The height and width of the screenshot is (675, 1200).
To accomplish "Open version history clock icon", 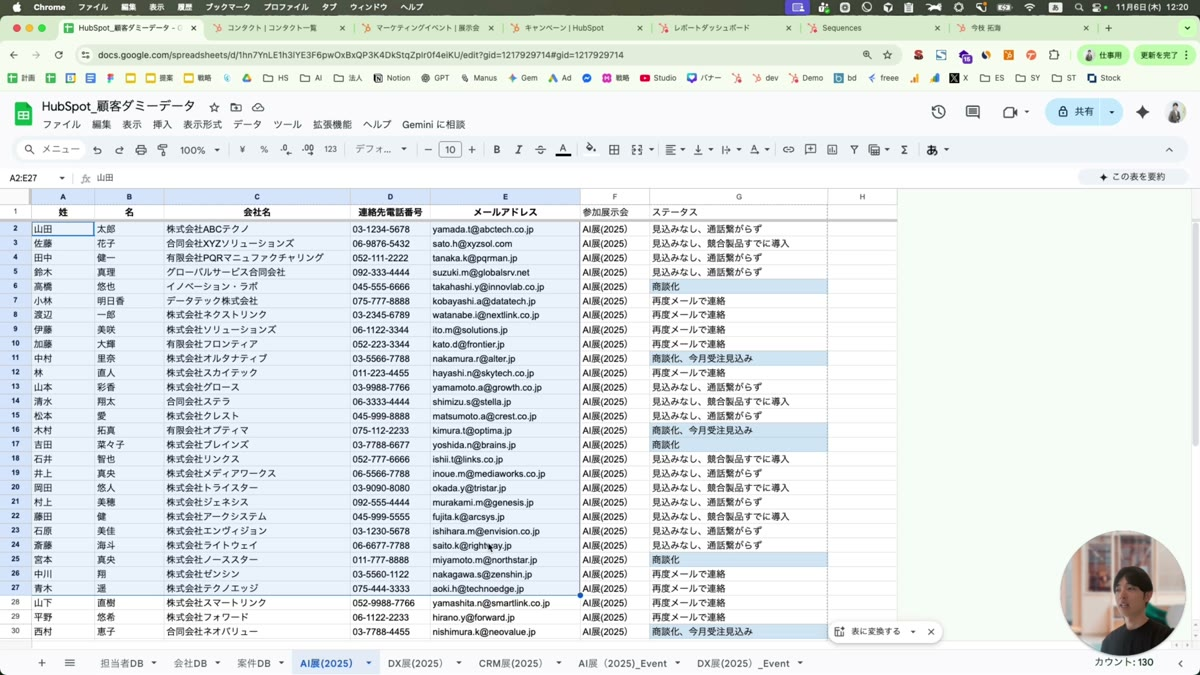I will pos(938,112).
